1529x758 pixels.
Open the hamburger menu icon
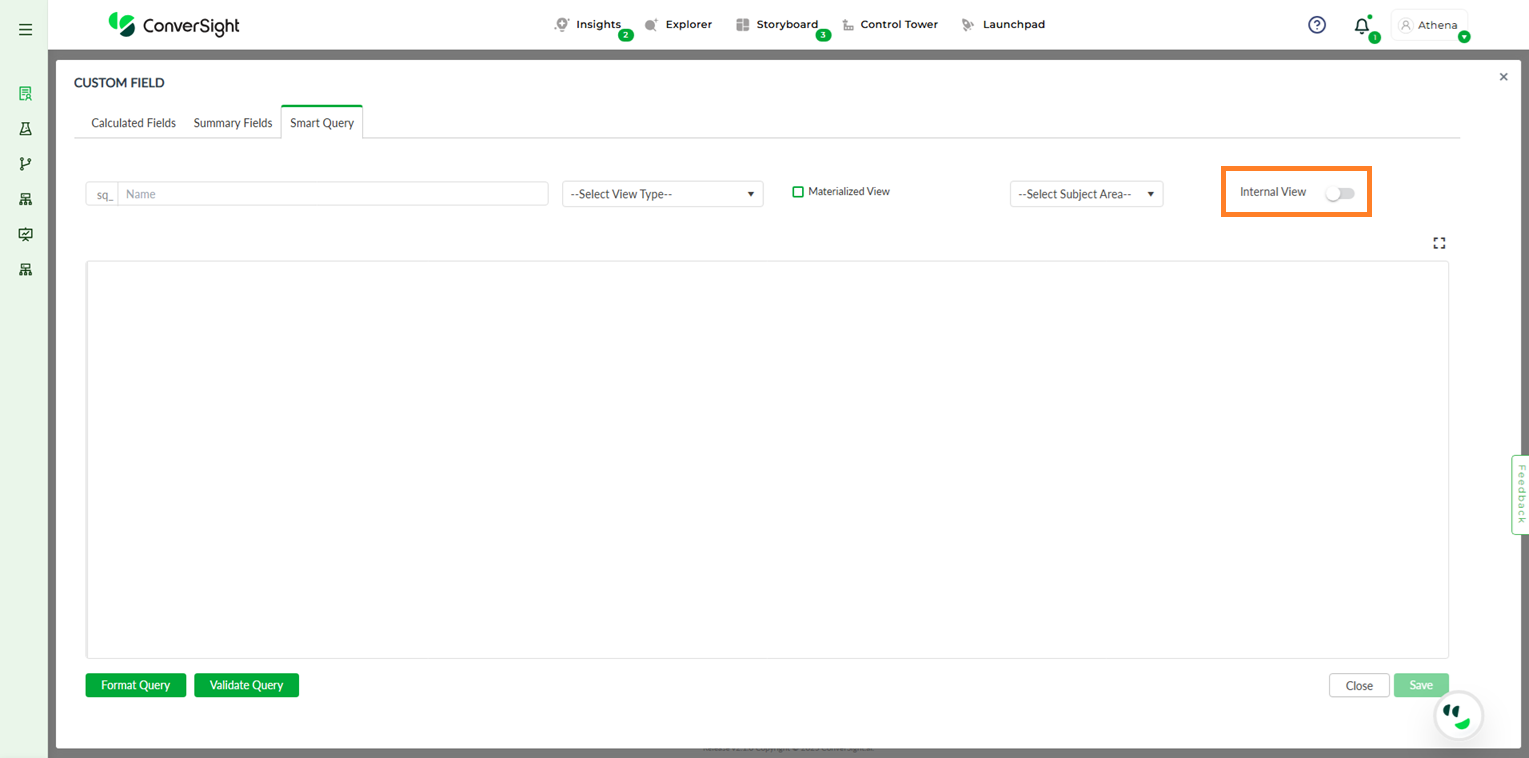(26, 30)
